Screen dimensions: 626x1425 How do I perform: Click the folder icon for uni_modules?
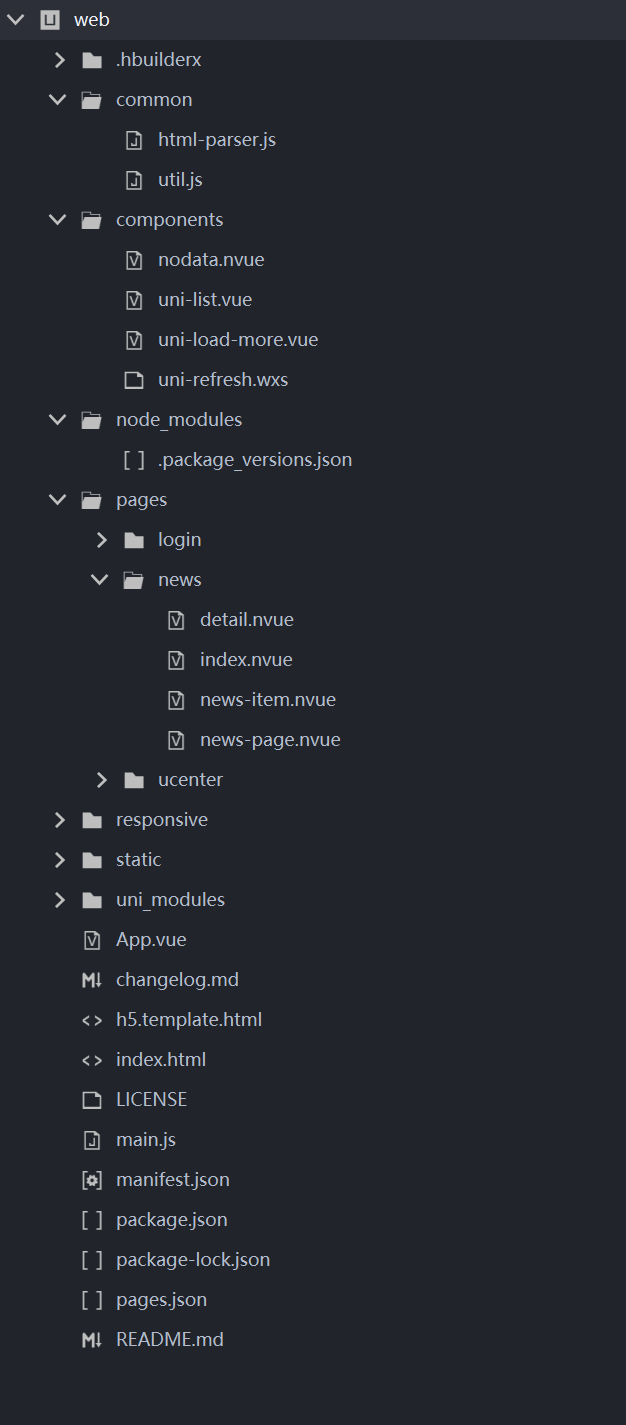(x=92, y=900)
